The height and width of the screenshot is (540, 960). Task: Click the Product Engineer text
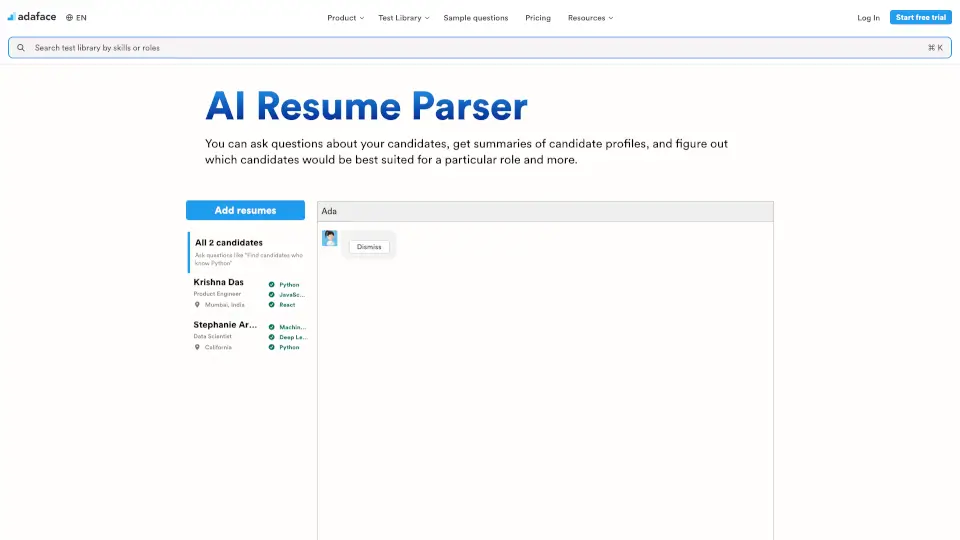click(x=217, y=294)
